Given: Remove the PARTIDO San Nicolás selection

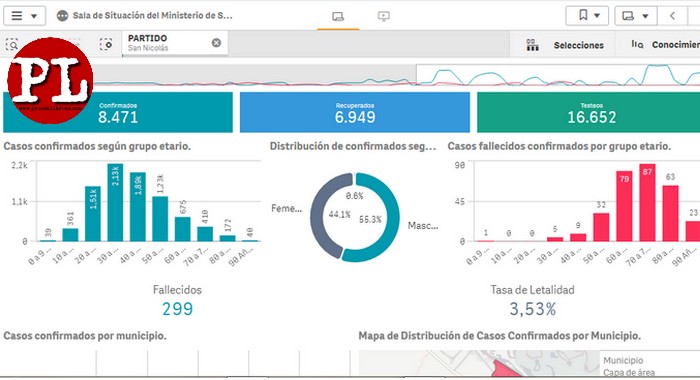Looking at the screenshot, I should [x=216, y=42].
